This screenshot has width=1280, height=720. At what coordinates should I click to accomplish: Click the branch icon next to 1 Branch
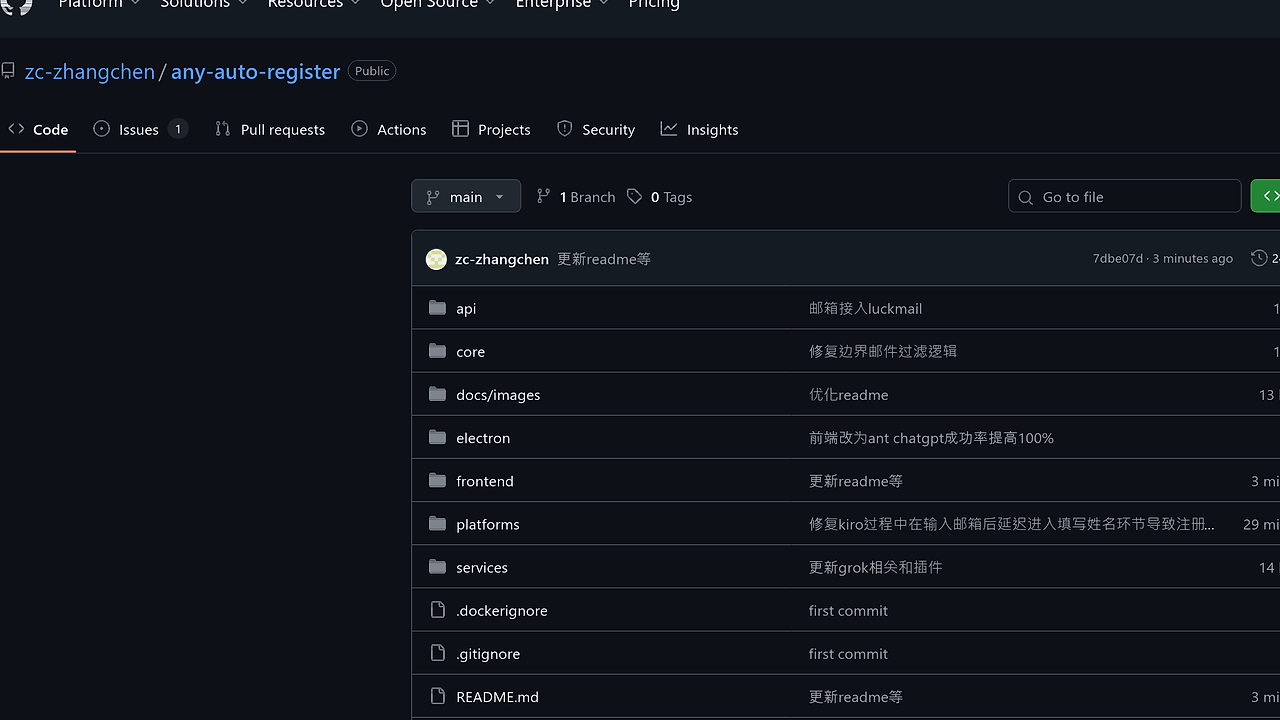point(543,196)
